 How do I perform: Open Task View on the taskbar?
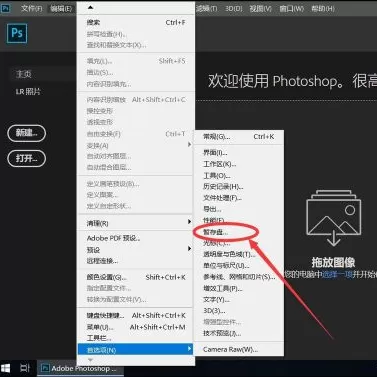pyautogui.click(x=25, y=368)
